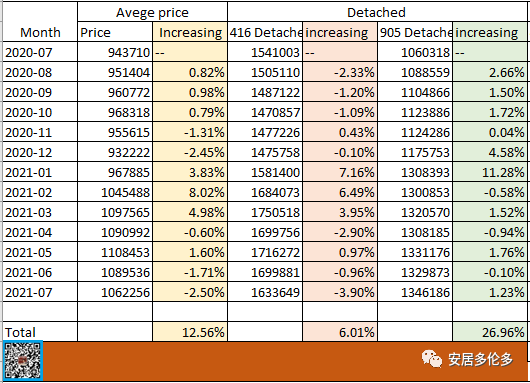Click the QR code image
Viewport: 530px width, 383px height.
pyautogui.click(x=23, y=360)
